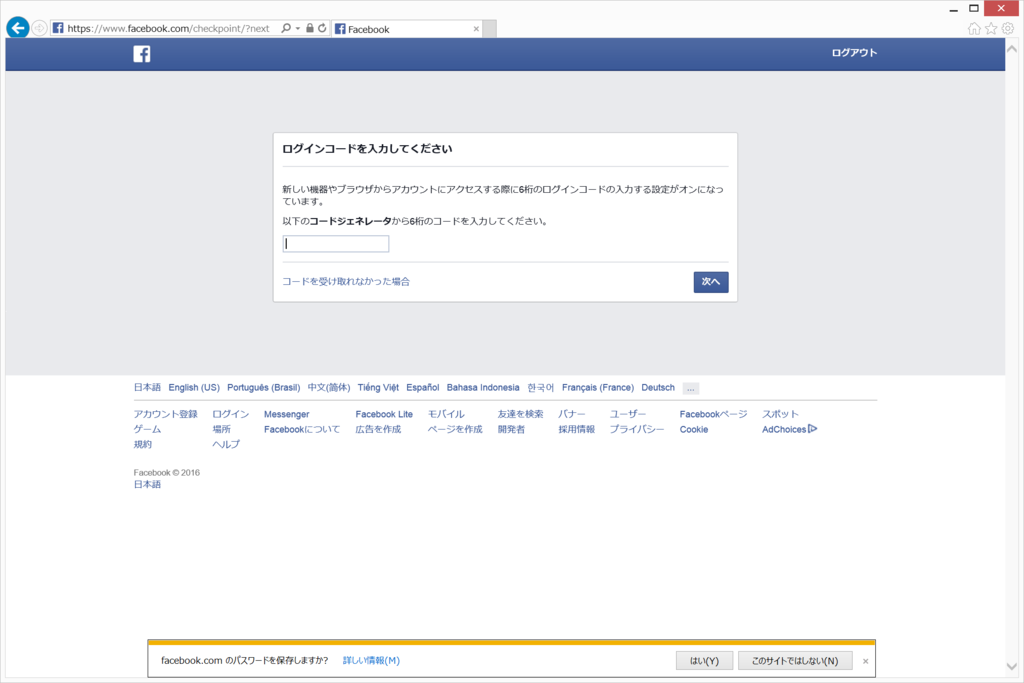The width and height of the screenshot is (1024, 683).
Task: Select the Facebook browser tab
Action: pos(406,29)
